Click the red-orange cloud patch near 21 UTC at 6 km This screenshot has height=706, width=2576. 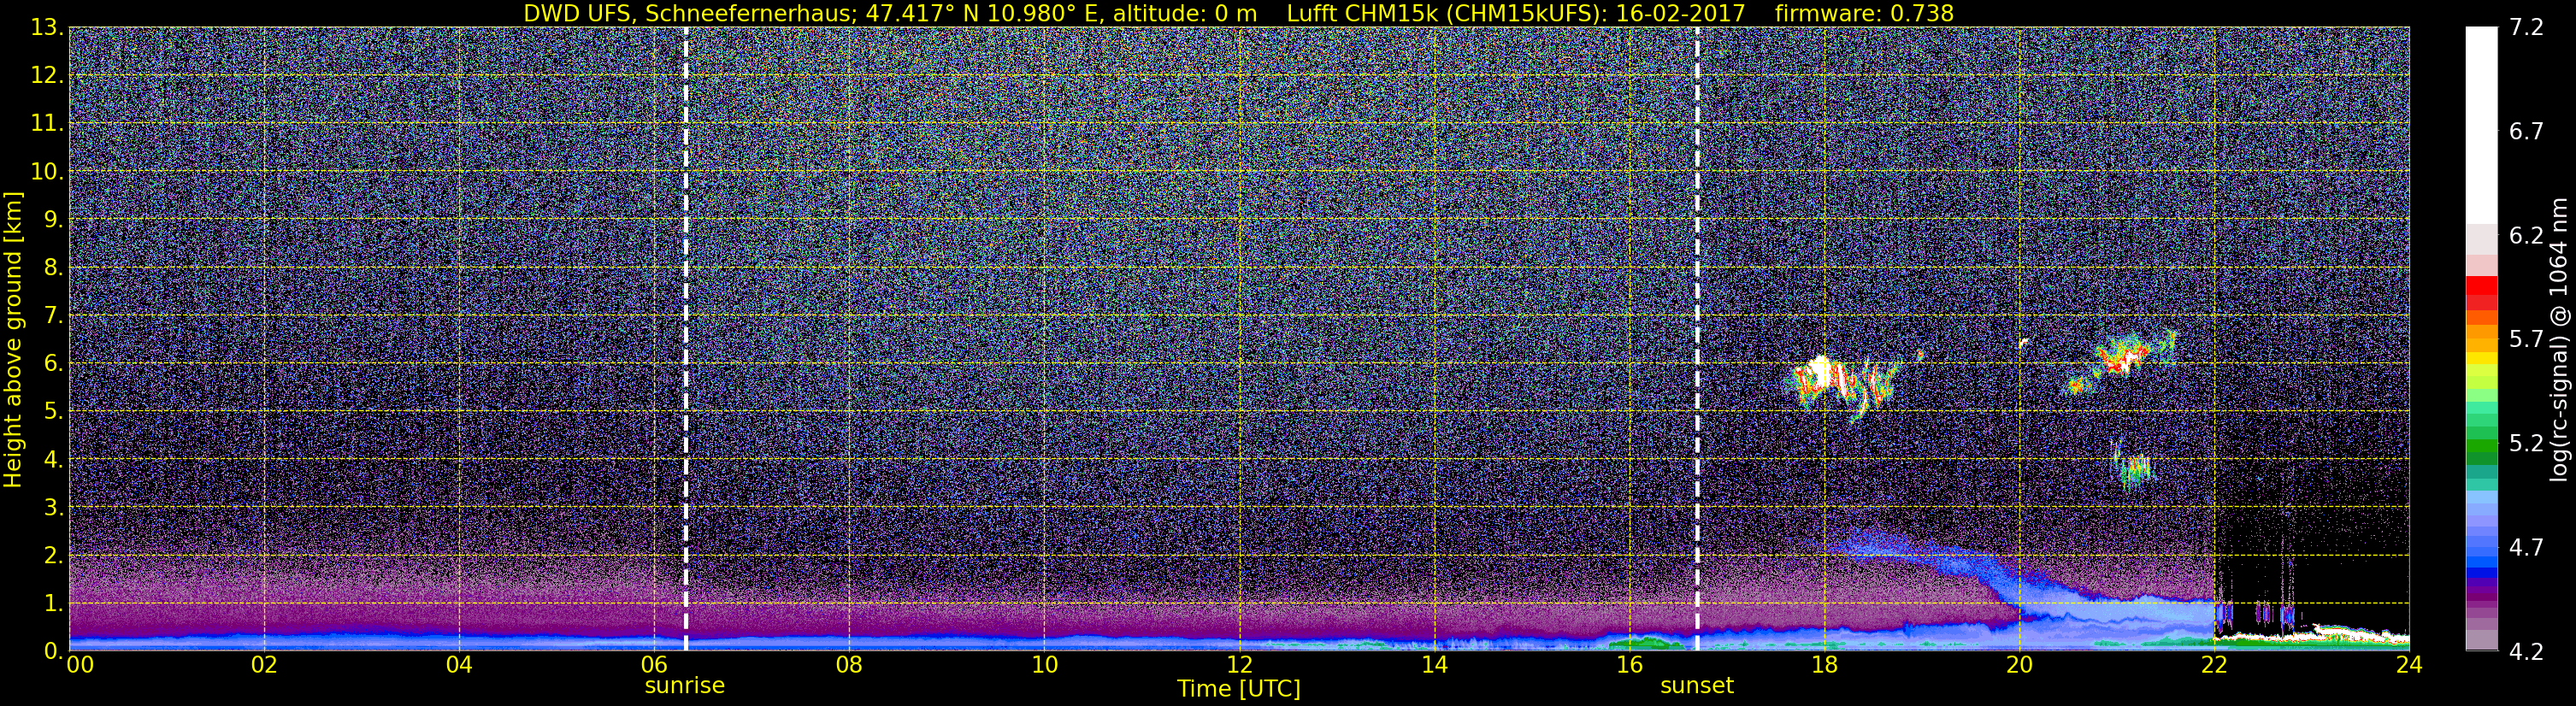click(2122, 358)
